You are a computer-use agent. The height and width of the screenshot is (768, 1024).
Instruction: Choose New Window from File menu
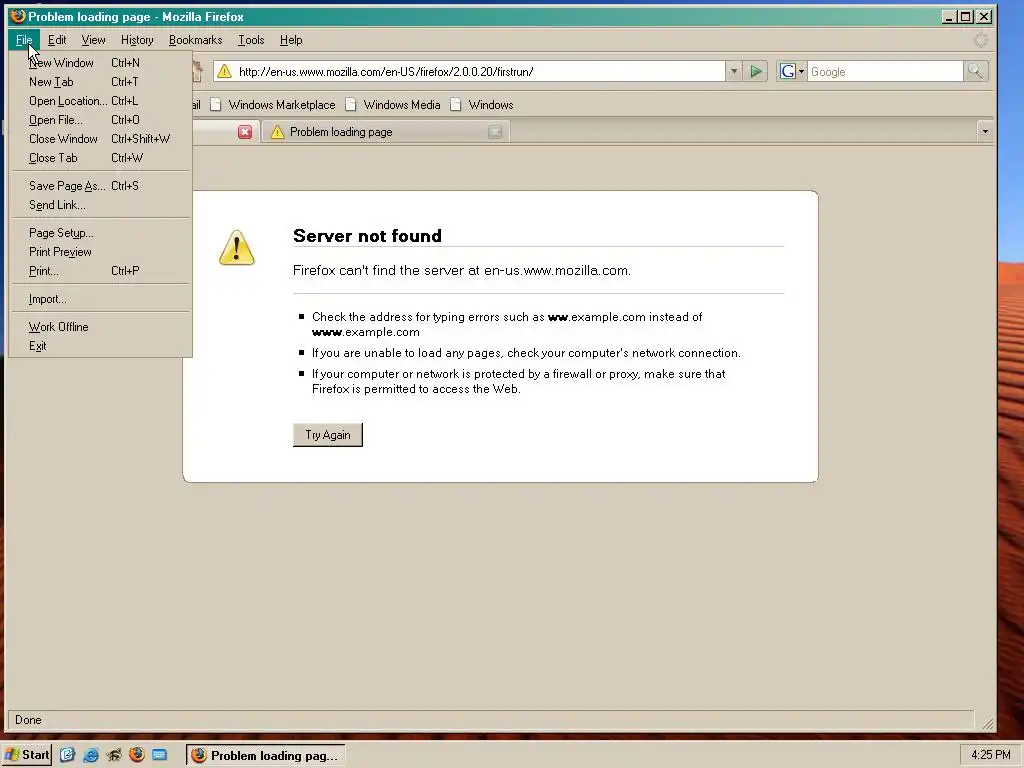click(101, 63)
